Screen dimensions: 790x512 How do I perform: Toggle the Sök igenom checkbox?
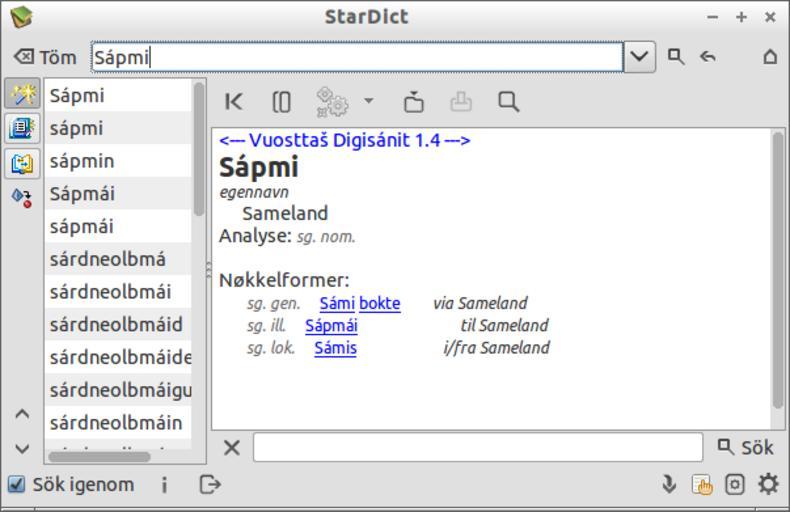[x=16, y=484]
